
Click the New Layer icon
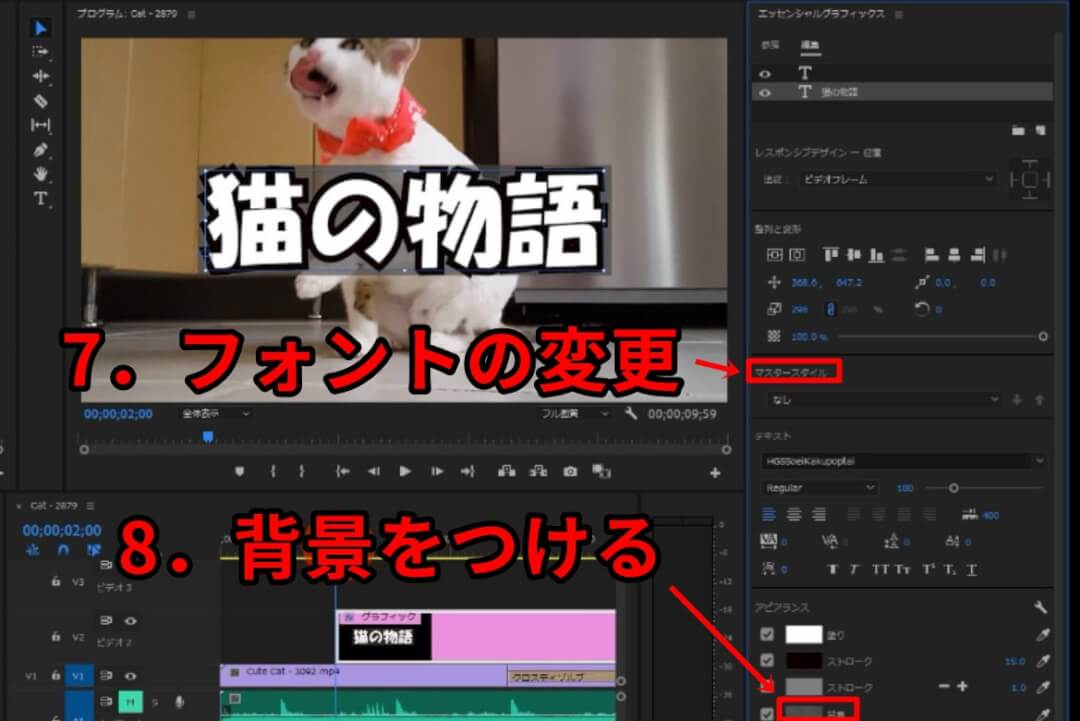[1040, 130]
